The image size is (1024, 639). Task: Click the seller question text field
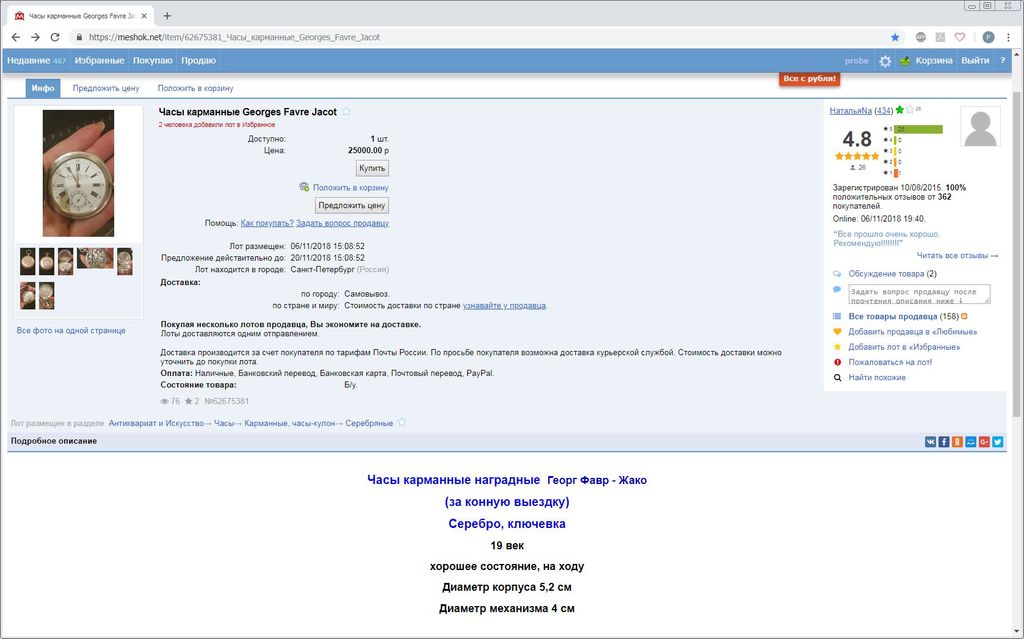click(919, 294)
